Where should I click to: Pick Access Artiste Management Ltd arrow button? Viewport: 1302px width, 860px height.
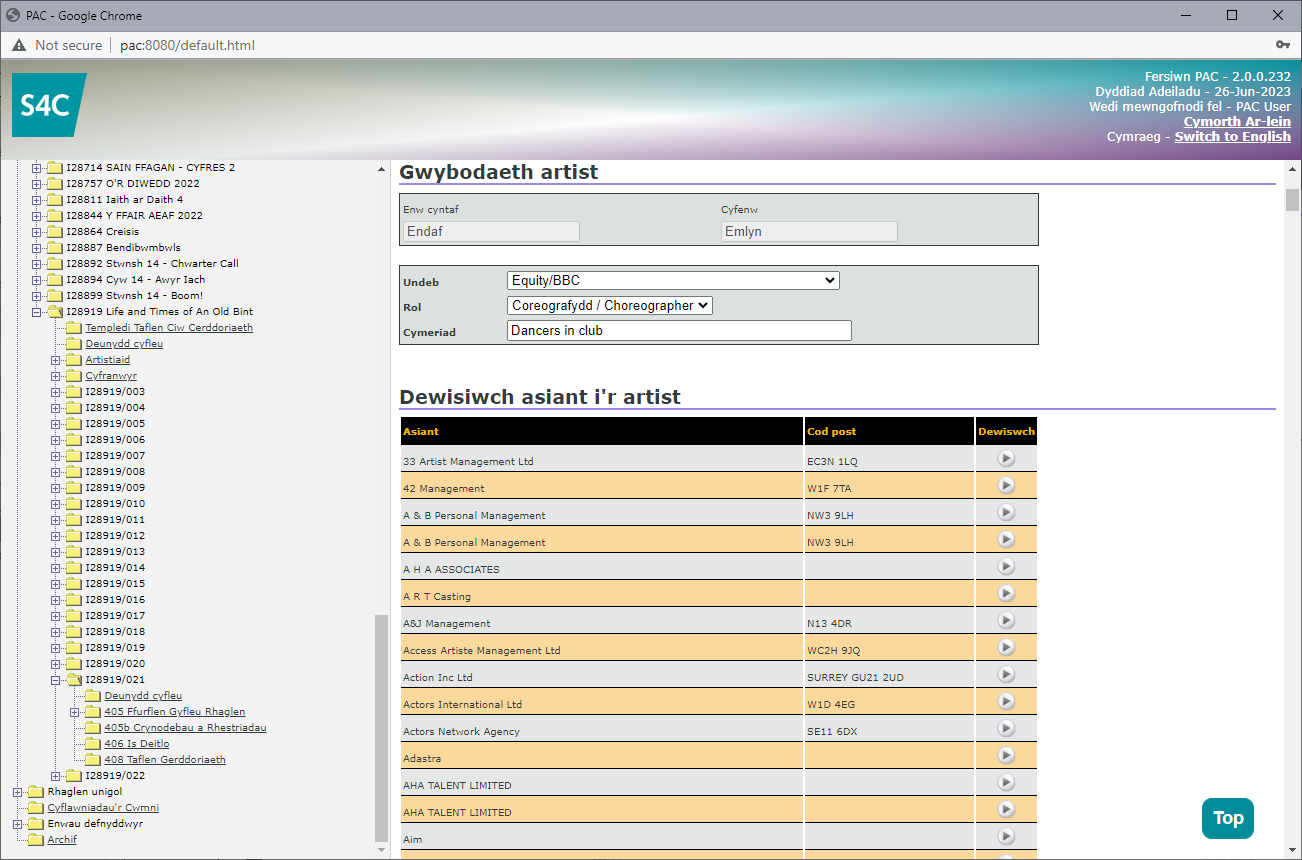click(1006, 647)
